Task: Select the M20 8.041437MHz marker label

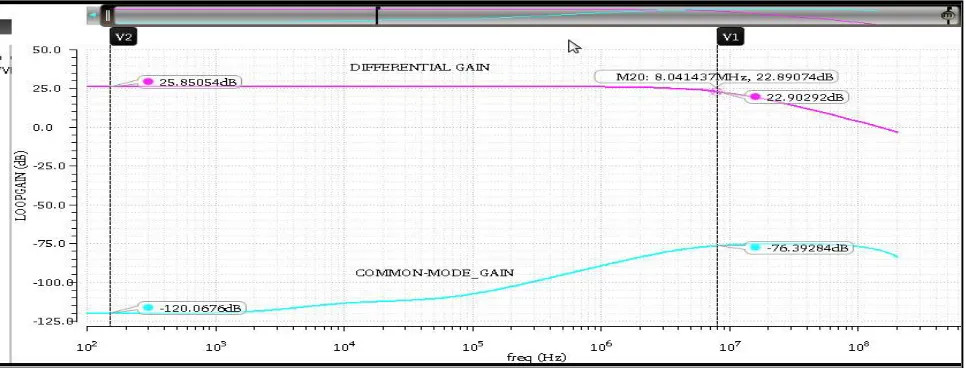Action: pyautogui.click(x=716, y=76)
